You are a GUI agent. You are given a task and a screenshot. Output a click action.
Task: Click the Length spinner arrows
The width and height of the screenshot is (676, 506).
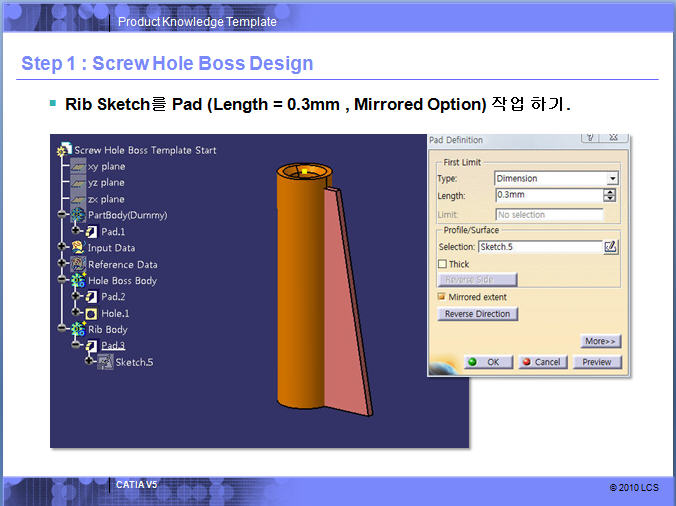pos(610,195)
